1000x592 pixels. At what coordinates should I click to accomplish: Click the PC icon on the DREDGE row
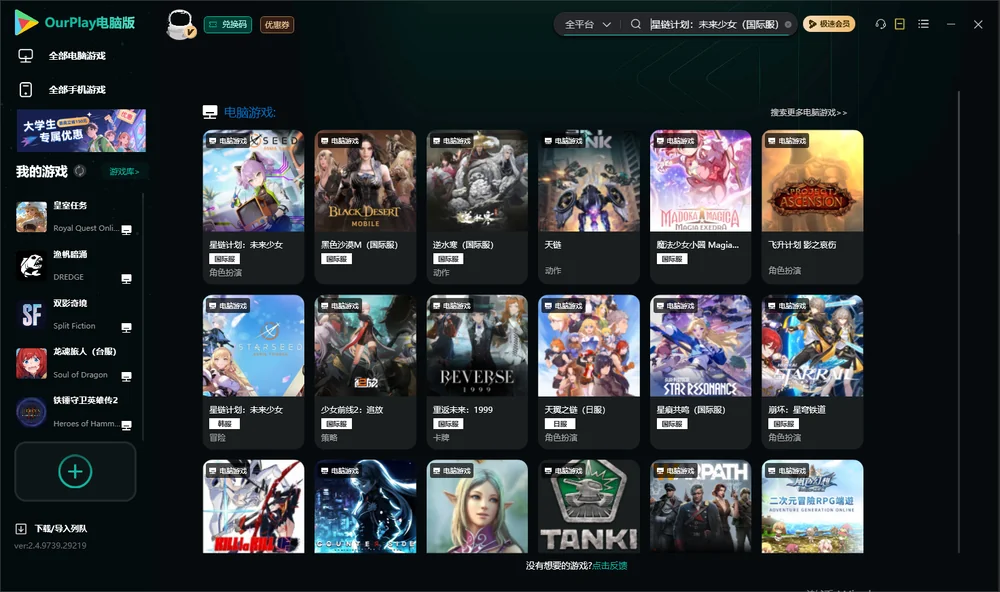tap(126, 279)
